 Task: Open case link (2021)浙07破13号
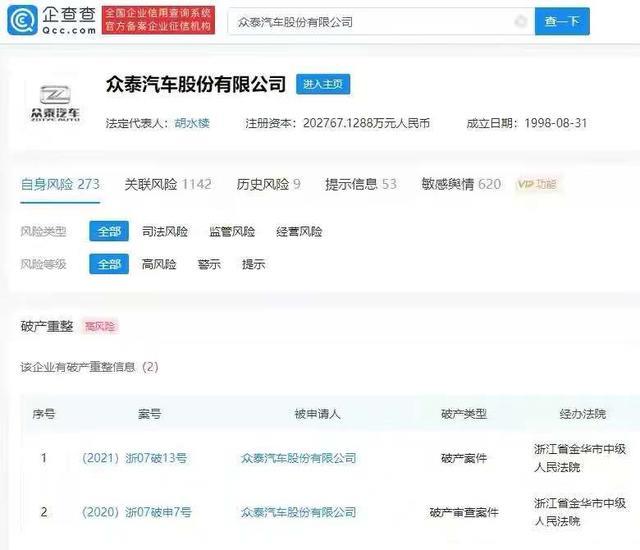[x=134, y=458]
